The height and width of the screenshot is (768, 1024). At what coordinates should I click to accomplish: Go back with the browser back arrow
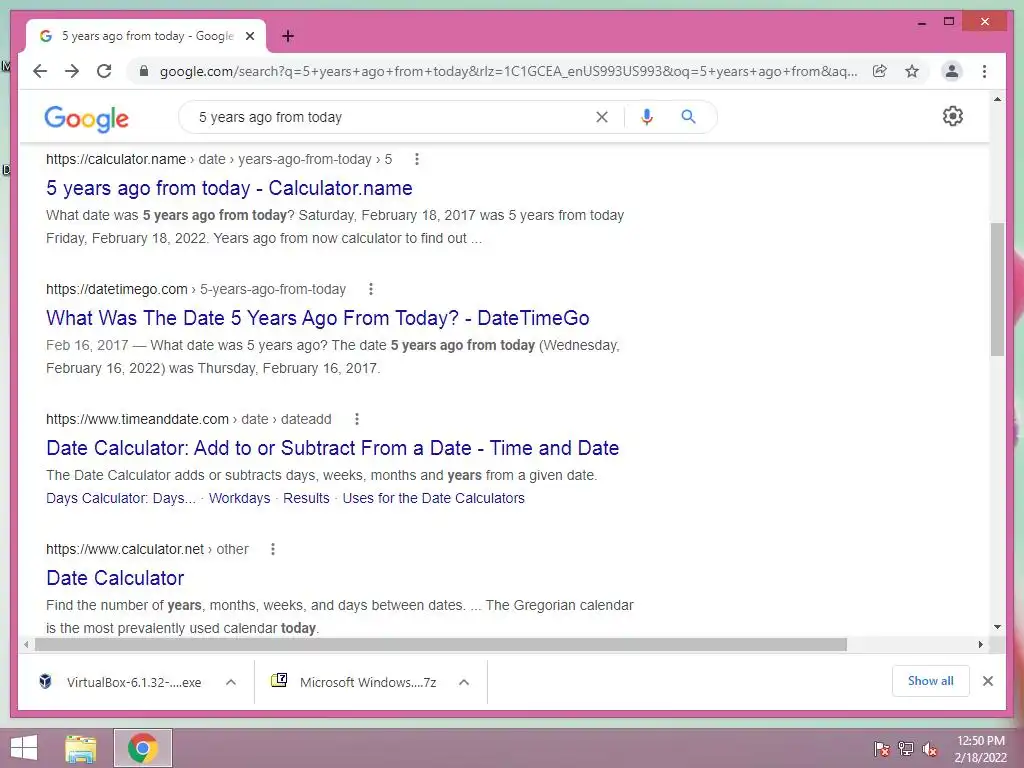(40, 71)
